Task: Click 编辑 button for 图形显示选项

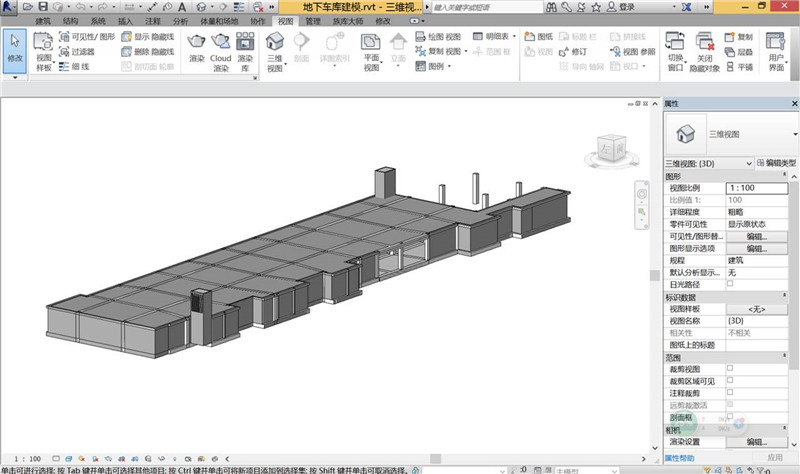Action: [755, 248]
